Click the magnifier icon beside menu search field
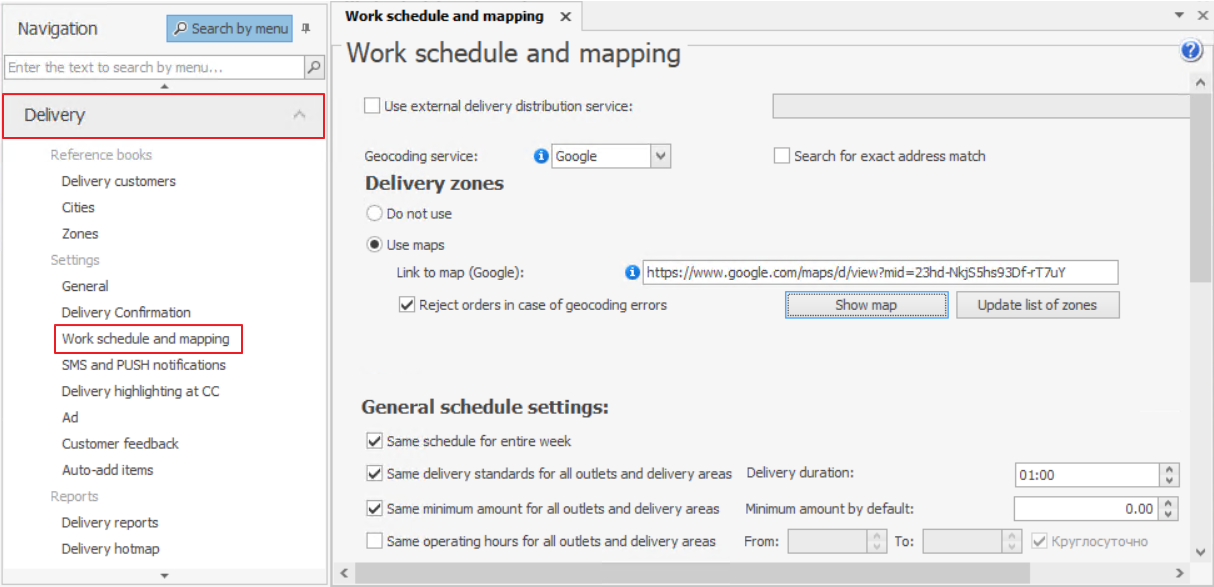 (x=314, y=68)
